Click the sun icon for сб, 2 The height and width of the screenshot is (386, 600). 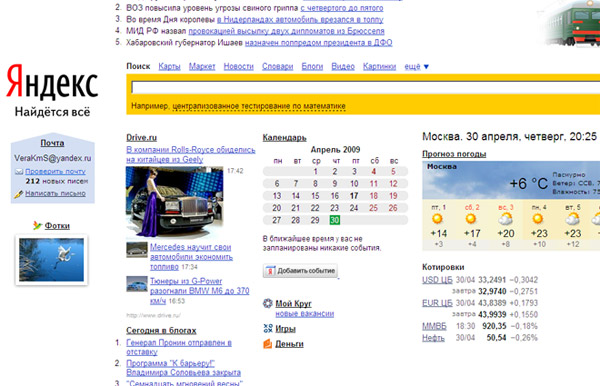(471, 219)
